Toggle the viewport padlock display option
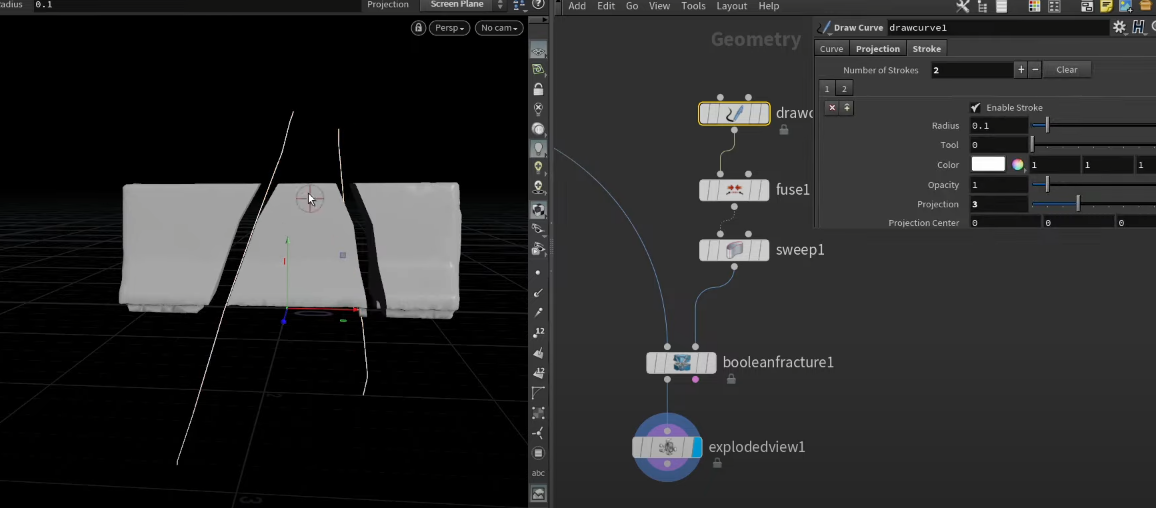1156x508 pixels. click(x=539, y=89)
